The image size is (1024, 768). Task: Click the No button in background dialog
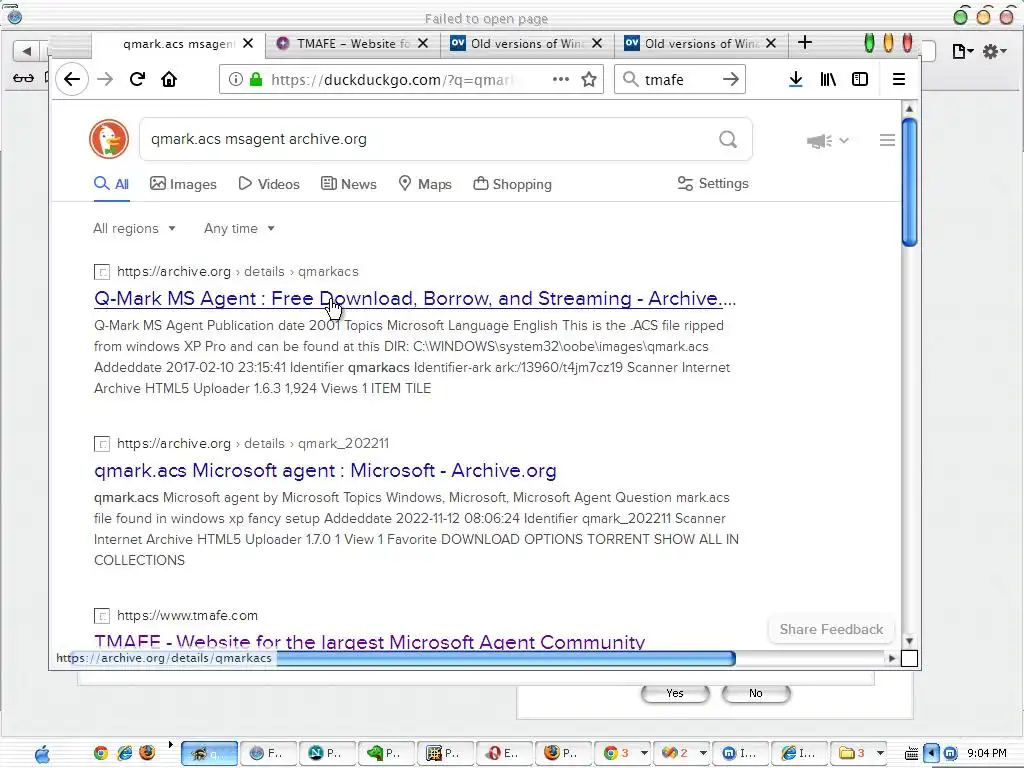pos(756,693)
